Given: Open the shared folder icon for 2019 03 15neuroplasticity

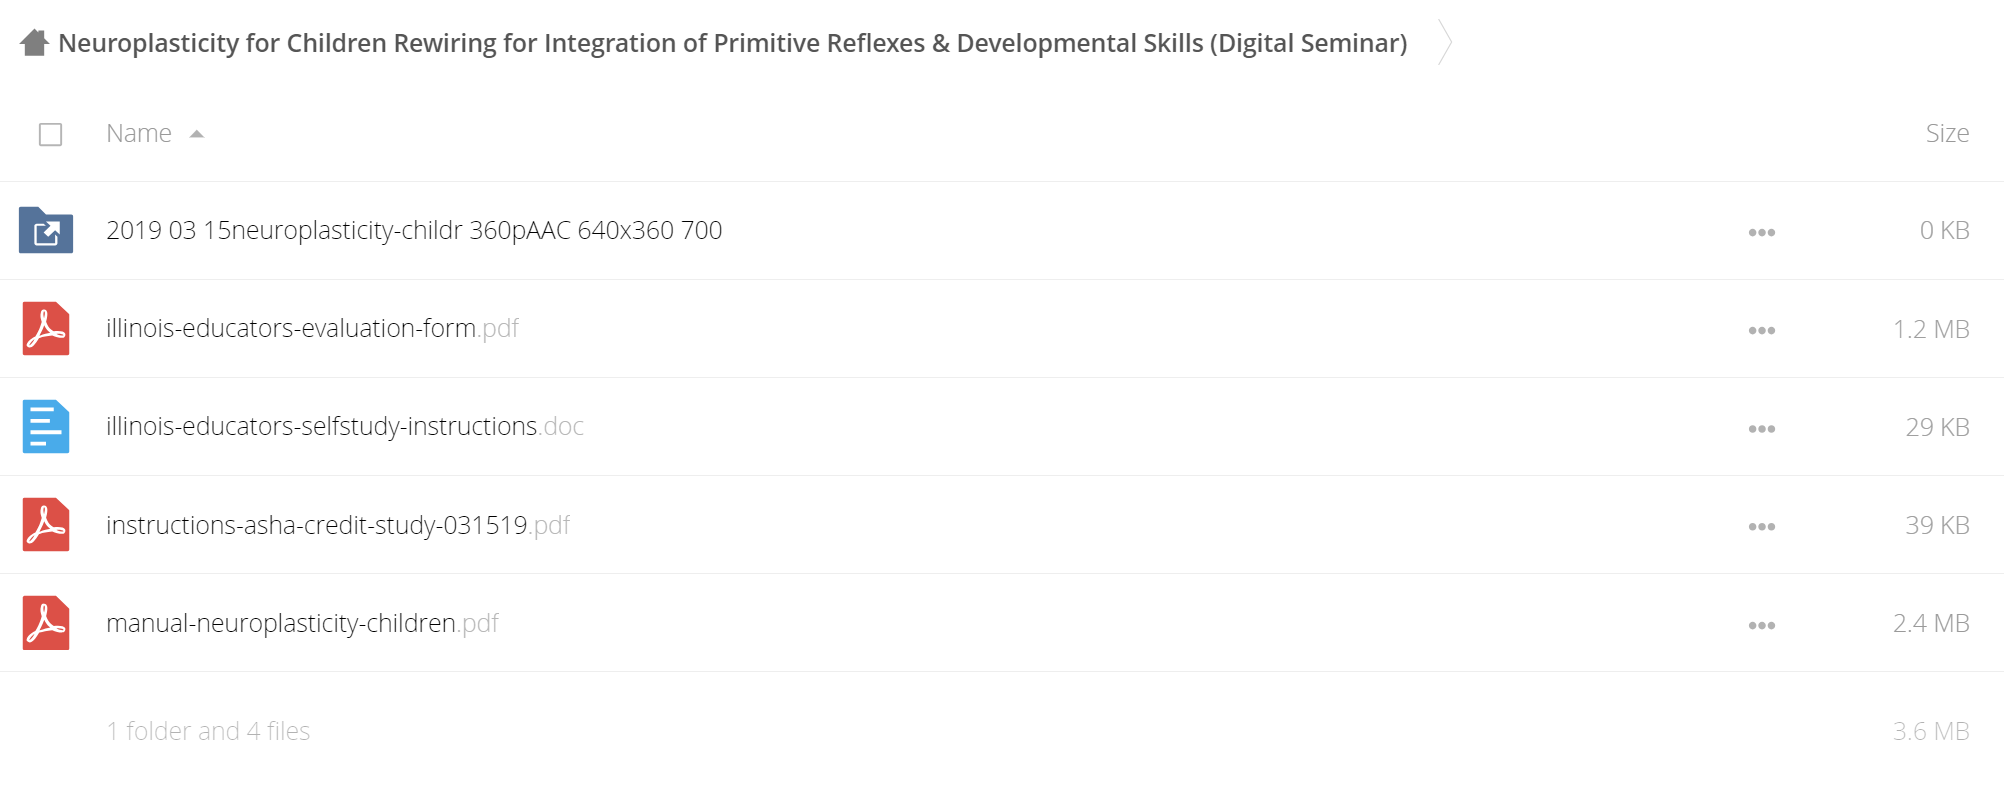Looking at the screenshot, I should pos(46,230).
